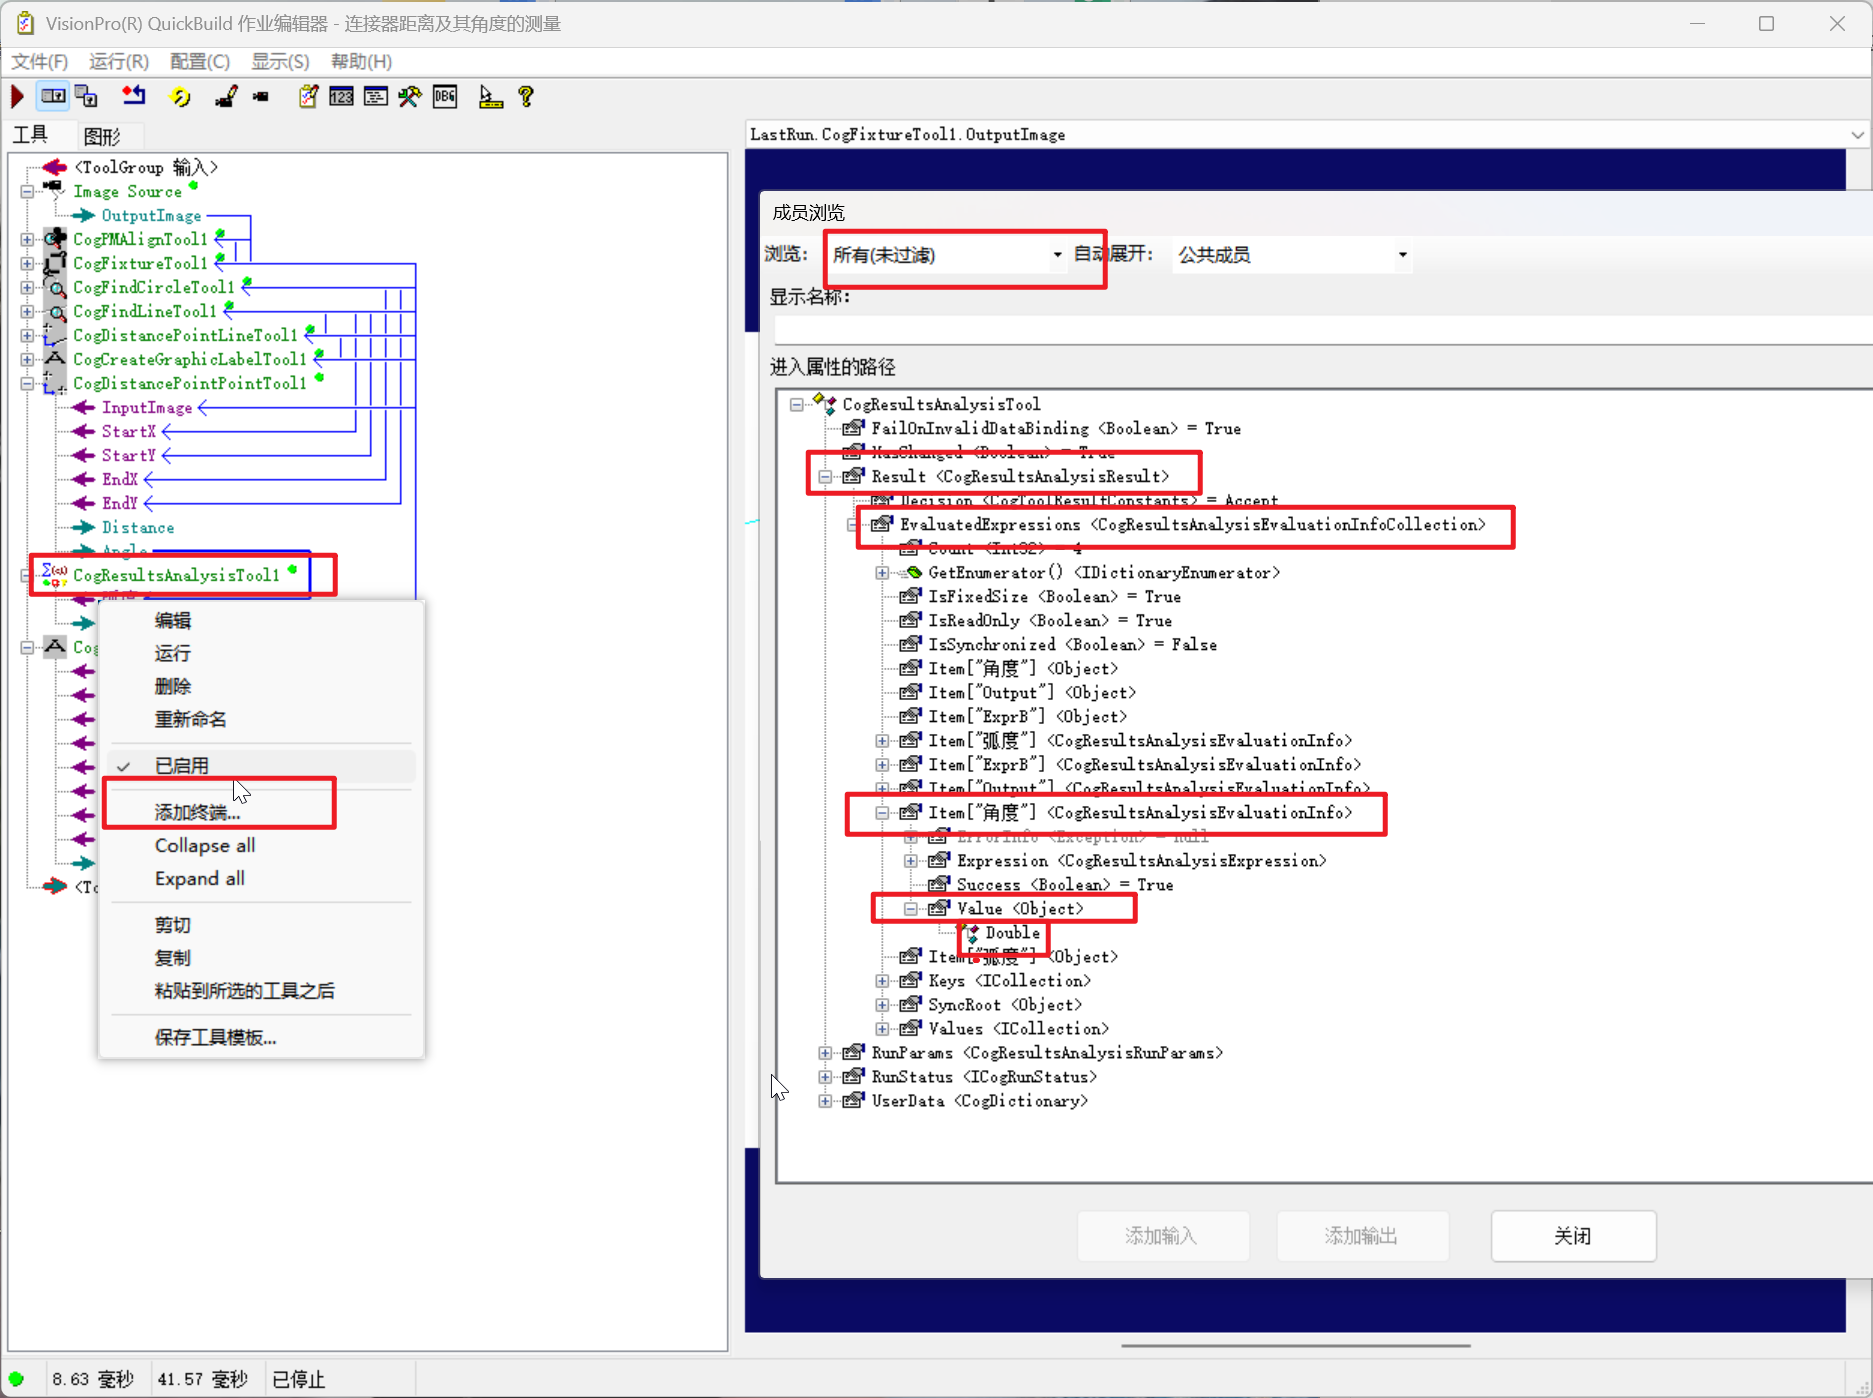Select Expand all in the context menu
The image size is (1873, 1398).
click(261, 878)
